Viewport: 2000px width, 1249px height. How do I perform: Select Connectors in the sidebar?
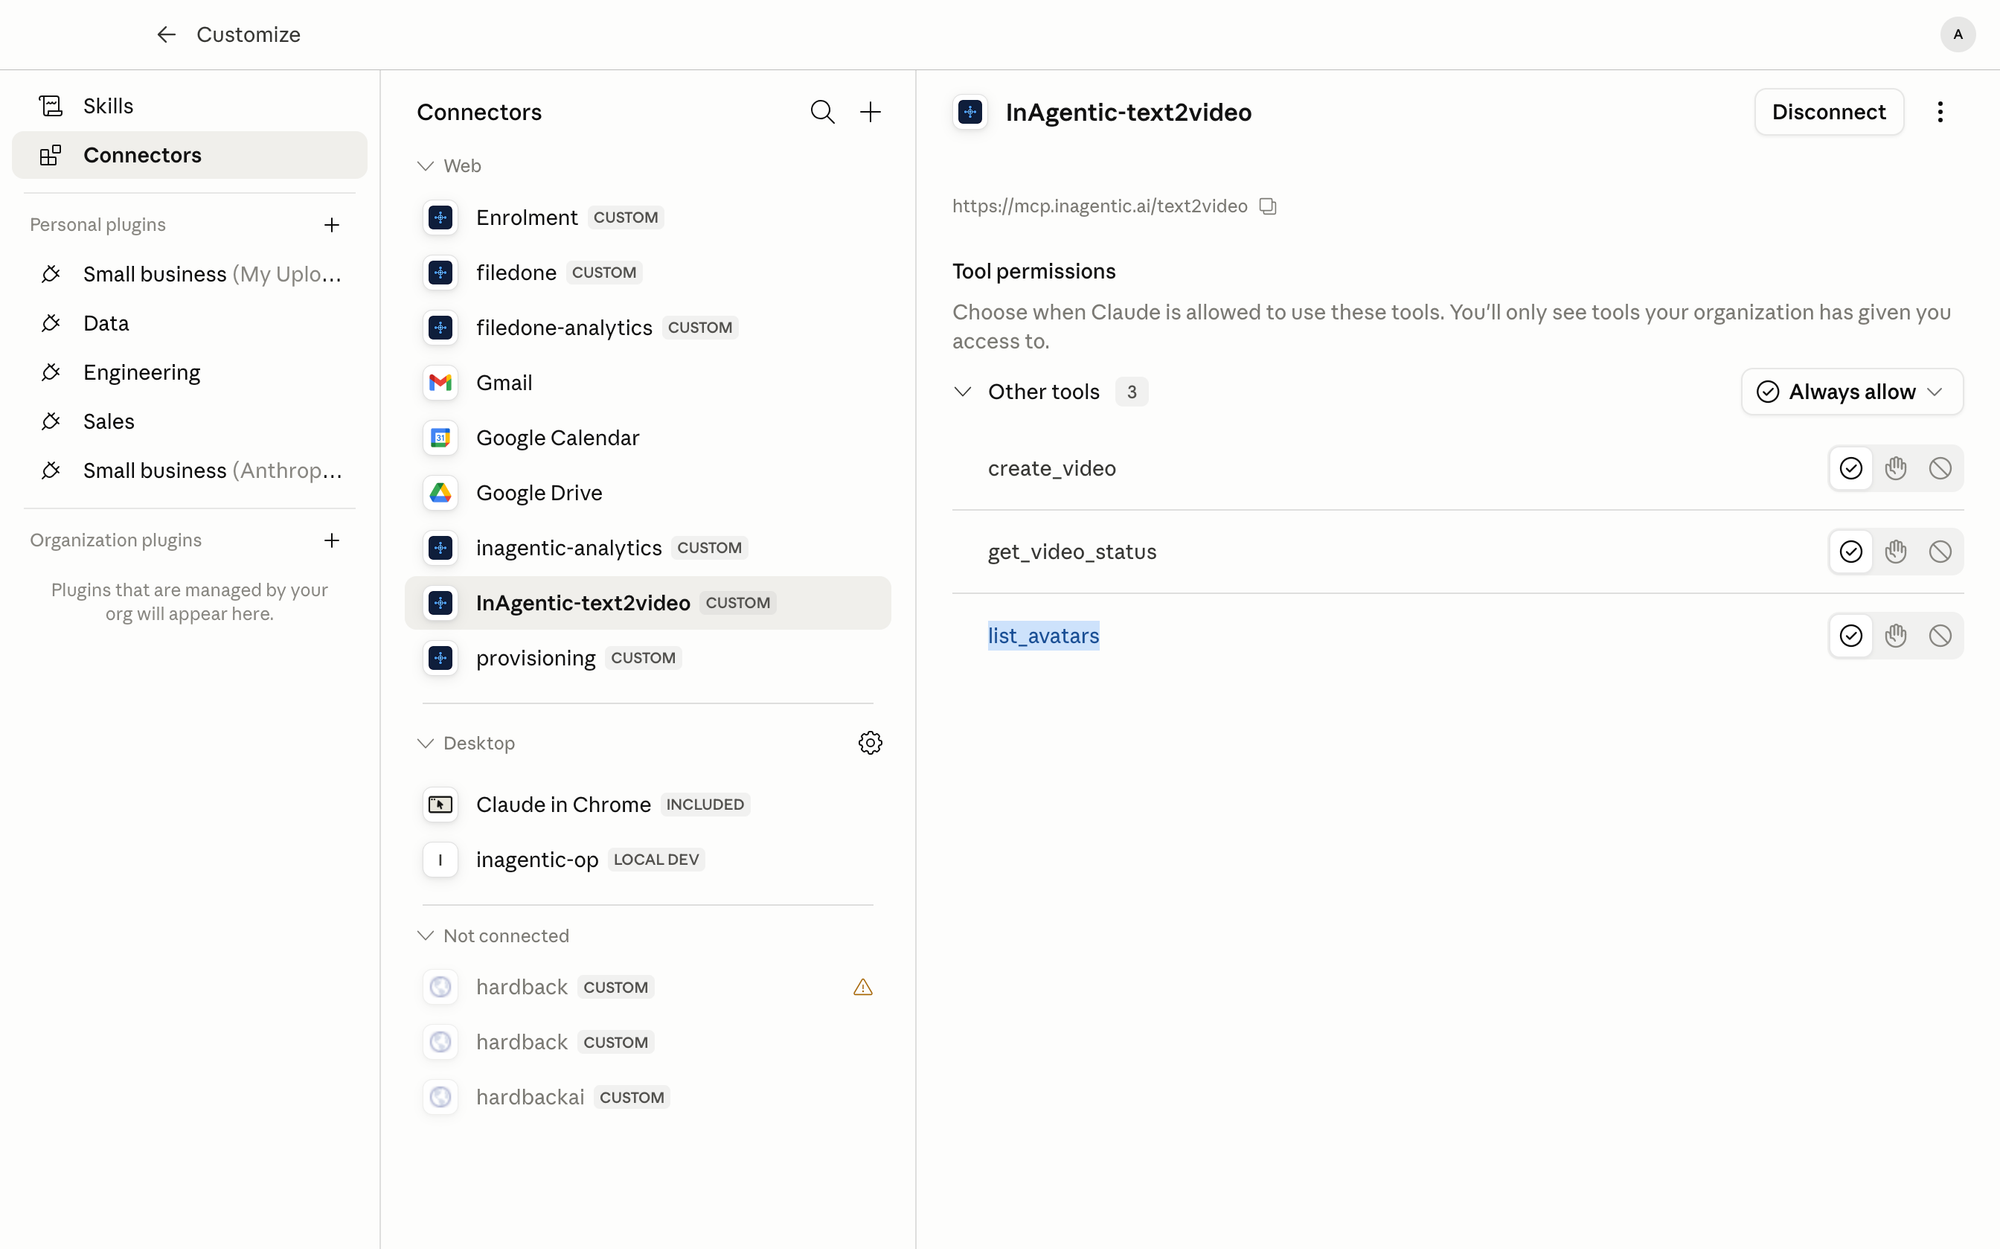point(189,155)
